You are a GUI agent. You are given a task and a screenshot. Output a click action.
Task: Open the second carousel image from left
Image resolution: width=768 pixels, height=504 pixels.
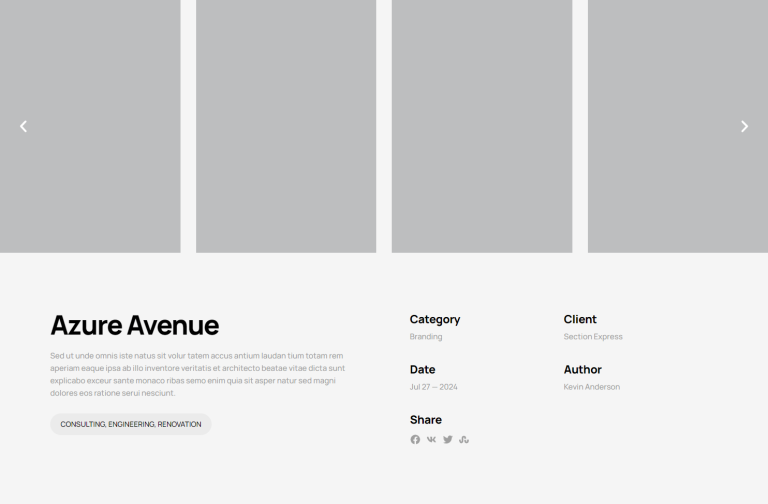click(x=286, y=126)
